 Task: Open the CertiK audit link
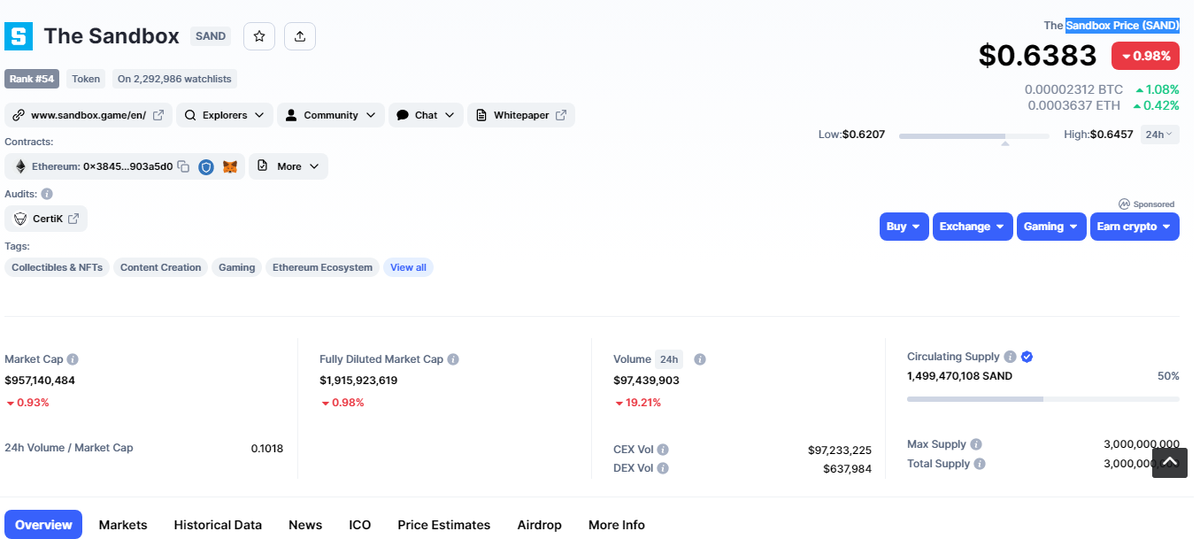pyautogui.click(x=46, y=218)
